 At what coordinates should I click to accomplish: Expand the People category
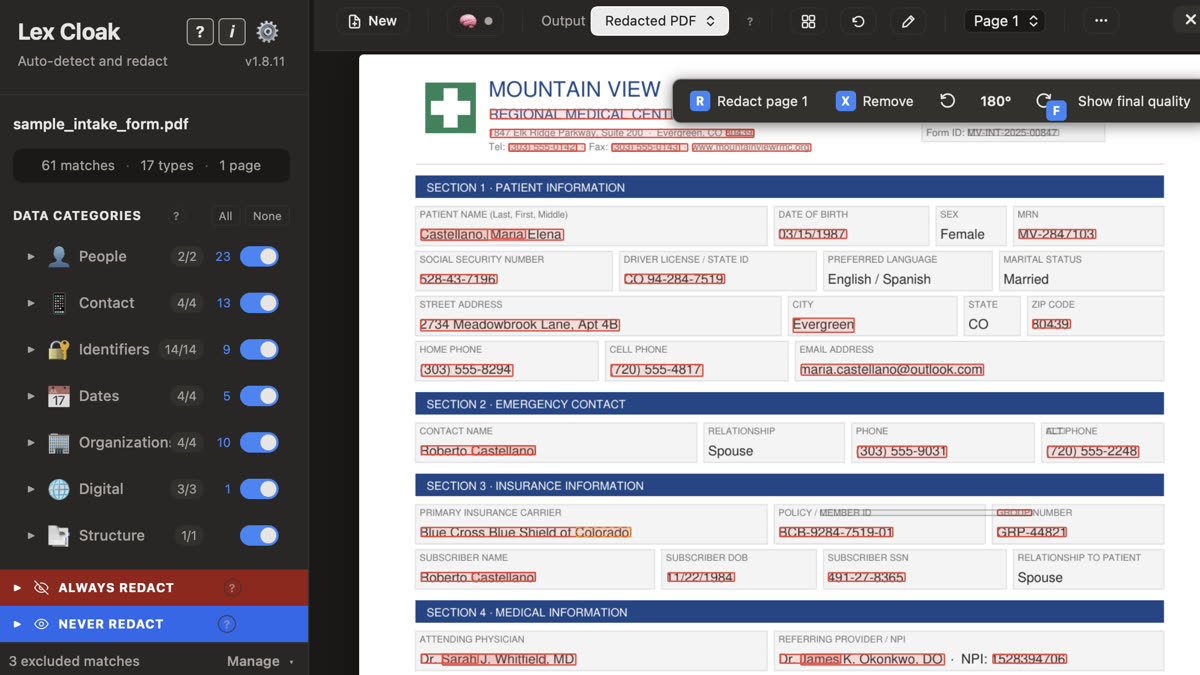tap(31, 257)
